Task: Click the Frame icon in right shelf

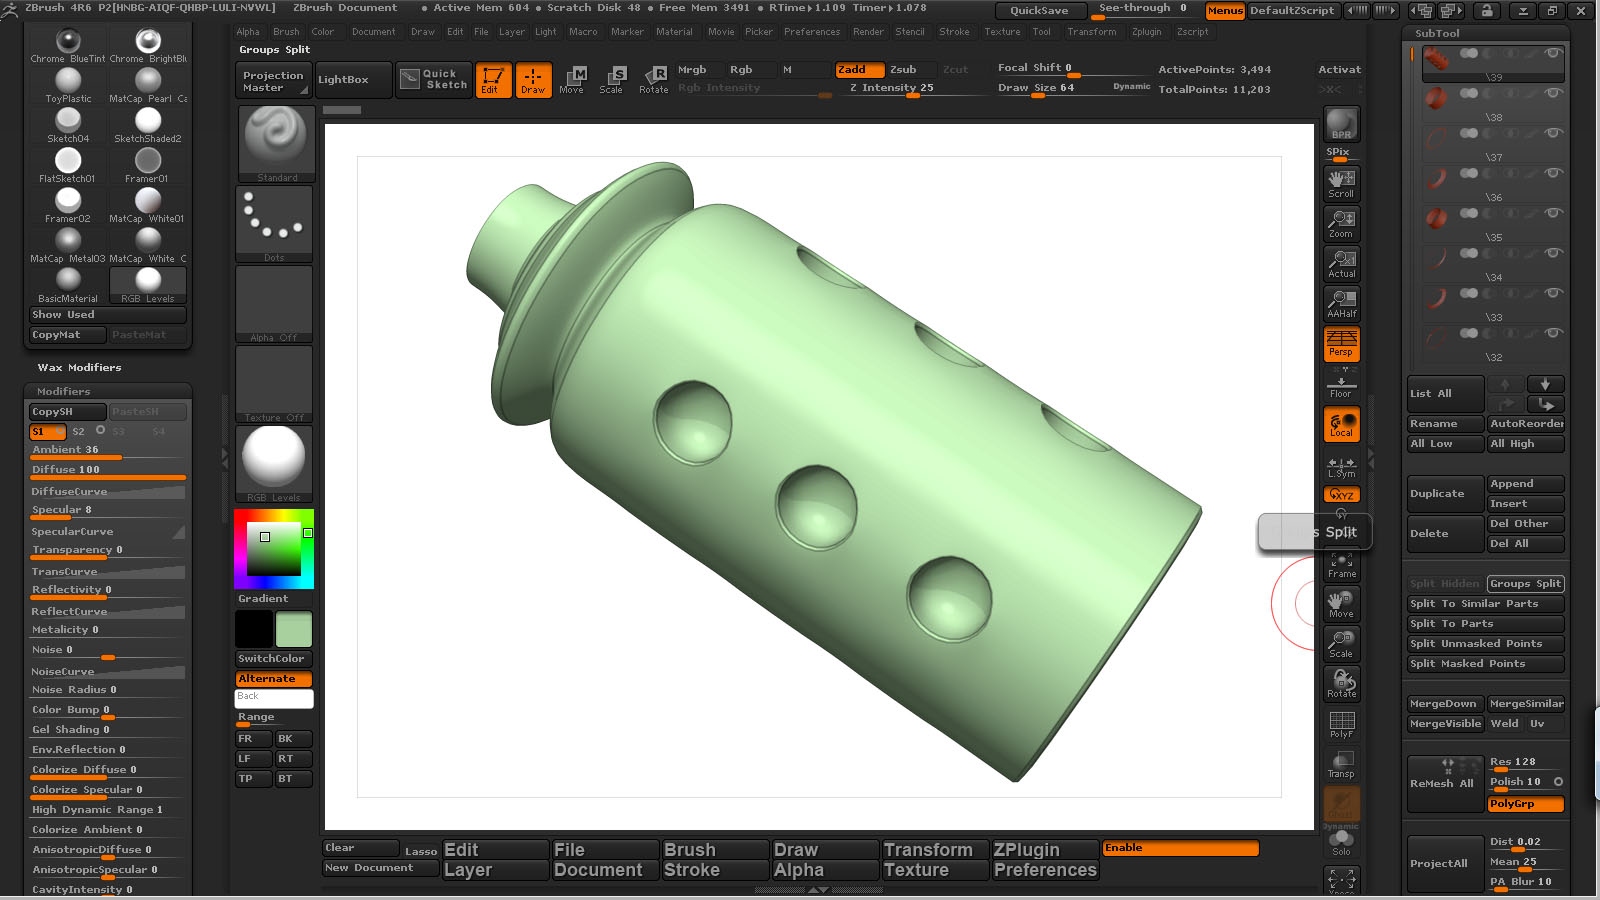Action: tap(1341, 564)
